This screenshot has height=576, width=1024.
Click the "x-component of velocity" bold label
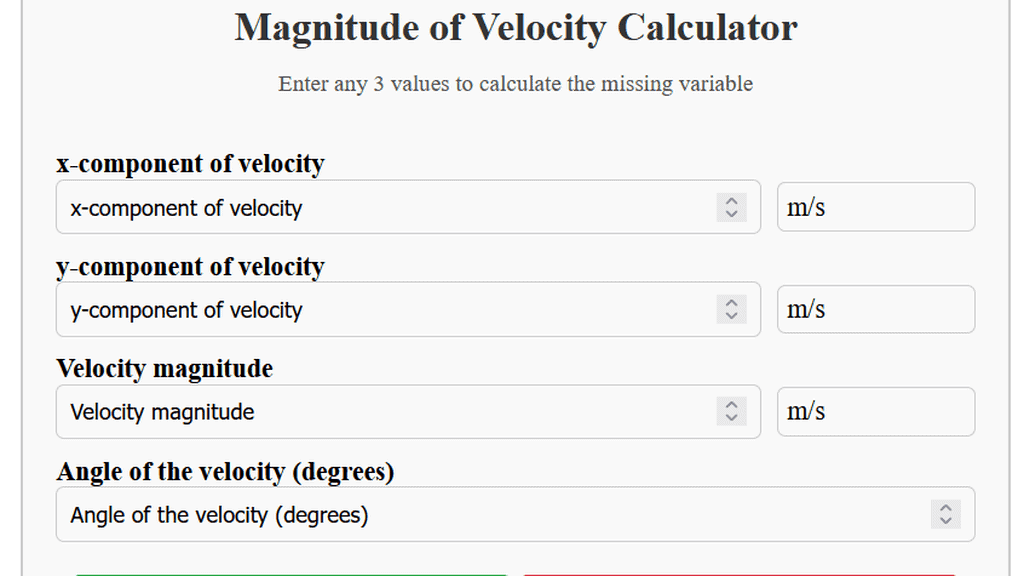190,164
